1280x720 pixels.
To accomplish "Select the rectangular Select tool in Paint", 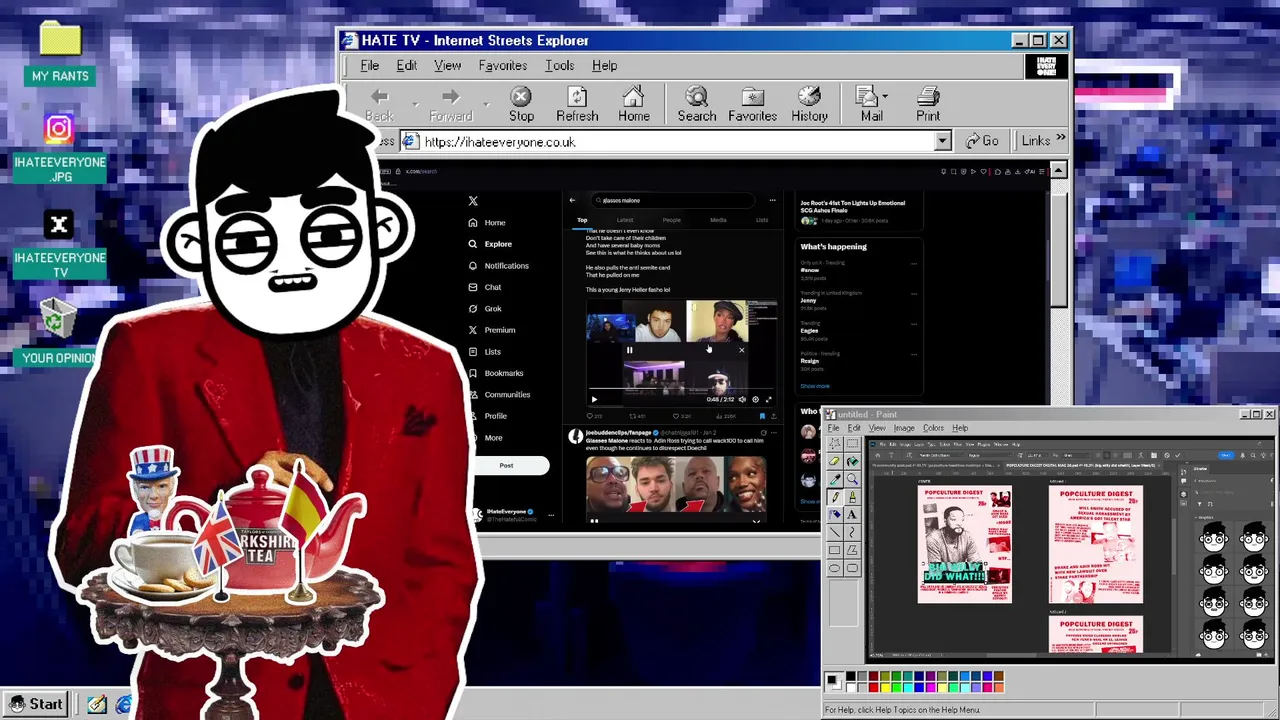I will click(x=852, y=443).
